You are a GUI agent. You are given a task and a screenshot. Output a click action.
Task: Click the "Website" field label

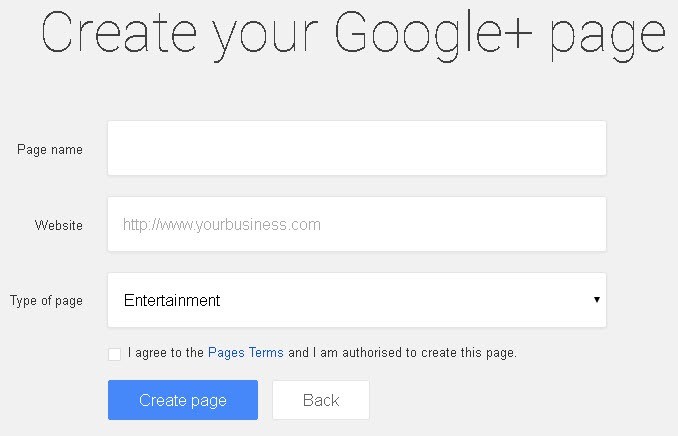(x=59, y=225)
